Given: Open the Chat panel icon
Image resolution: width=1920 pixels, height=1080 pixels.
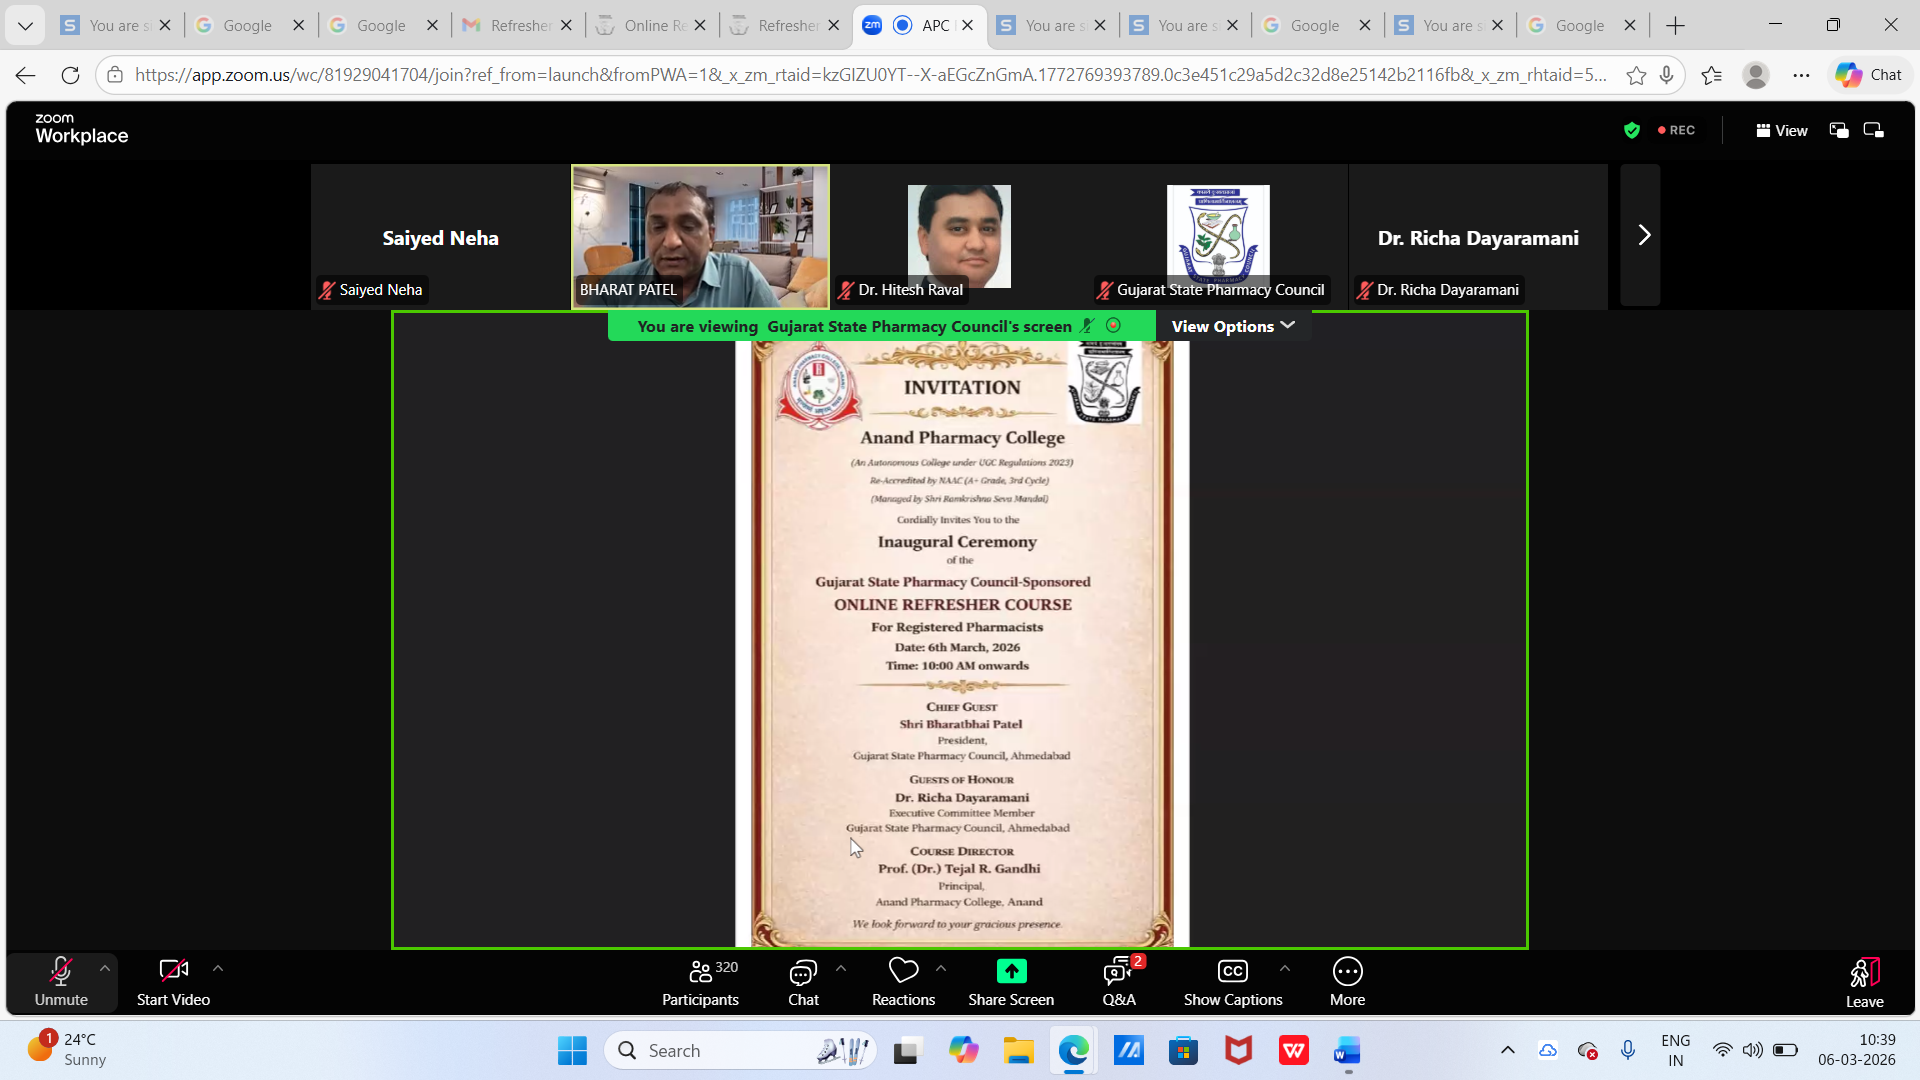Looking at the screenshot, I should [802, 972].
